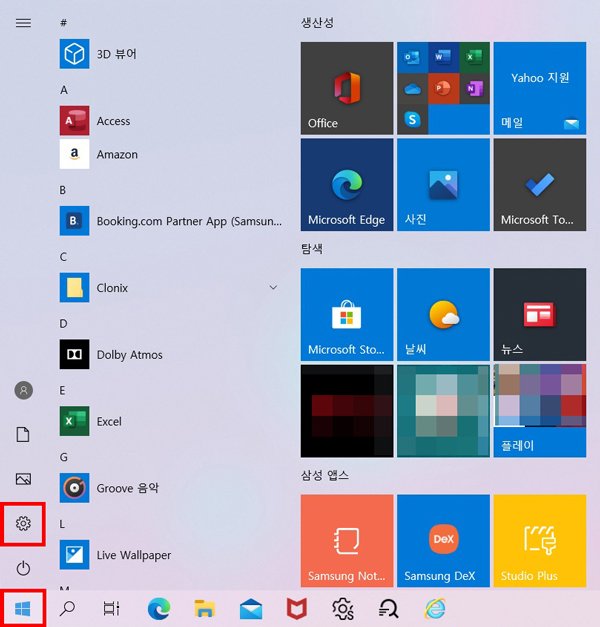Open the Samsung Notes tile
This screenshot has width=600, height=627.
point(347,541)
